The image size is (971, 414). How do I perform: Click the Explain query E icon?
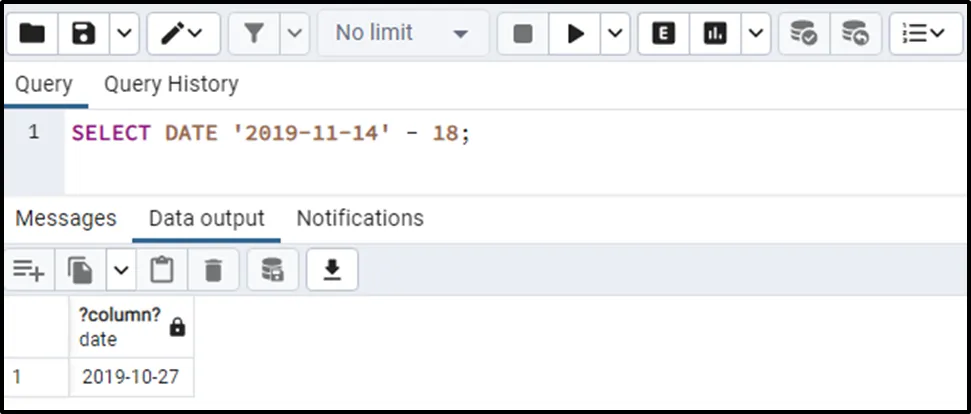(x=663, y=34)
